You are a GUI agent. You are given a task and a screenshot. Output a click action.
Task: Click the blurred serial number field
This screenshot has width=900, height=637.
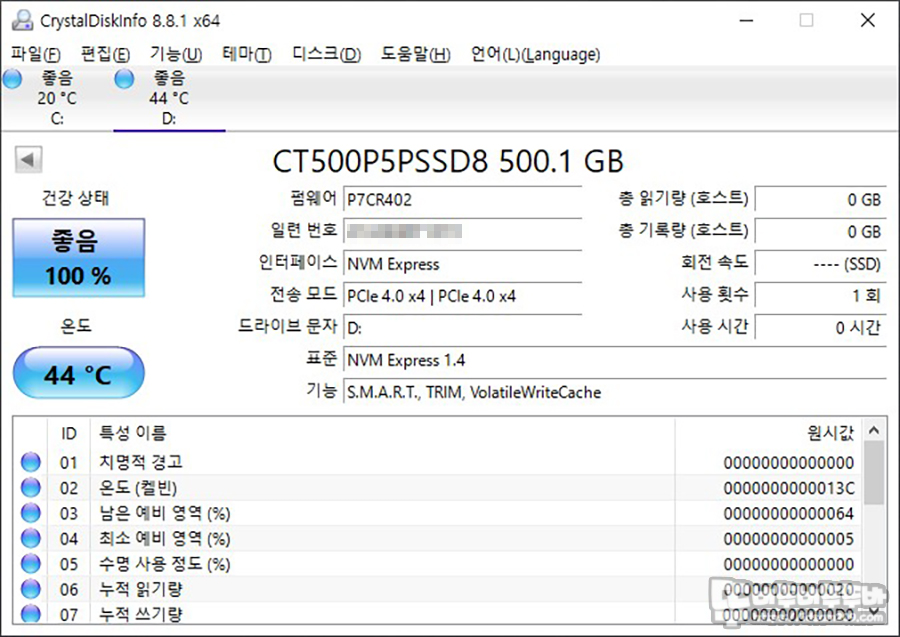(463, 232)
